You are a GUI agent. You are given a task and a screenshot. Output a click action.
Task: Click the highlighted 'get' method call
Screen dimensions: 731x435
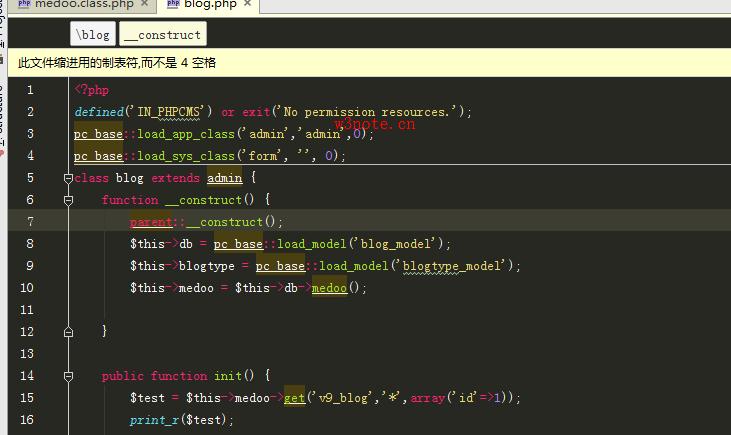[x=294, y=398]
